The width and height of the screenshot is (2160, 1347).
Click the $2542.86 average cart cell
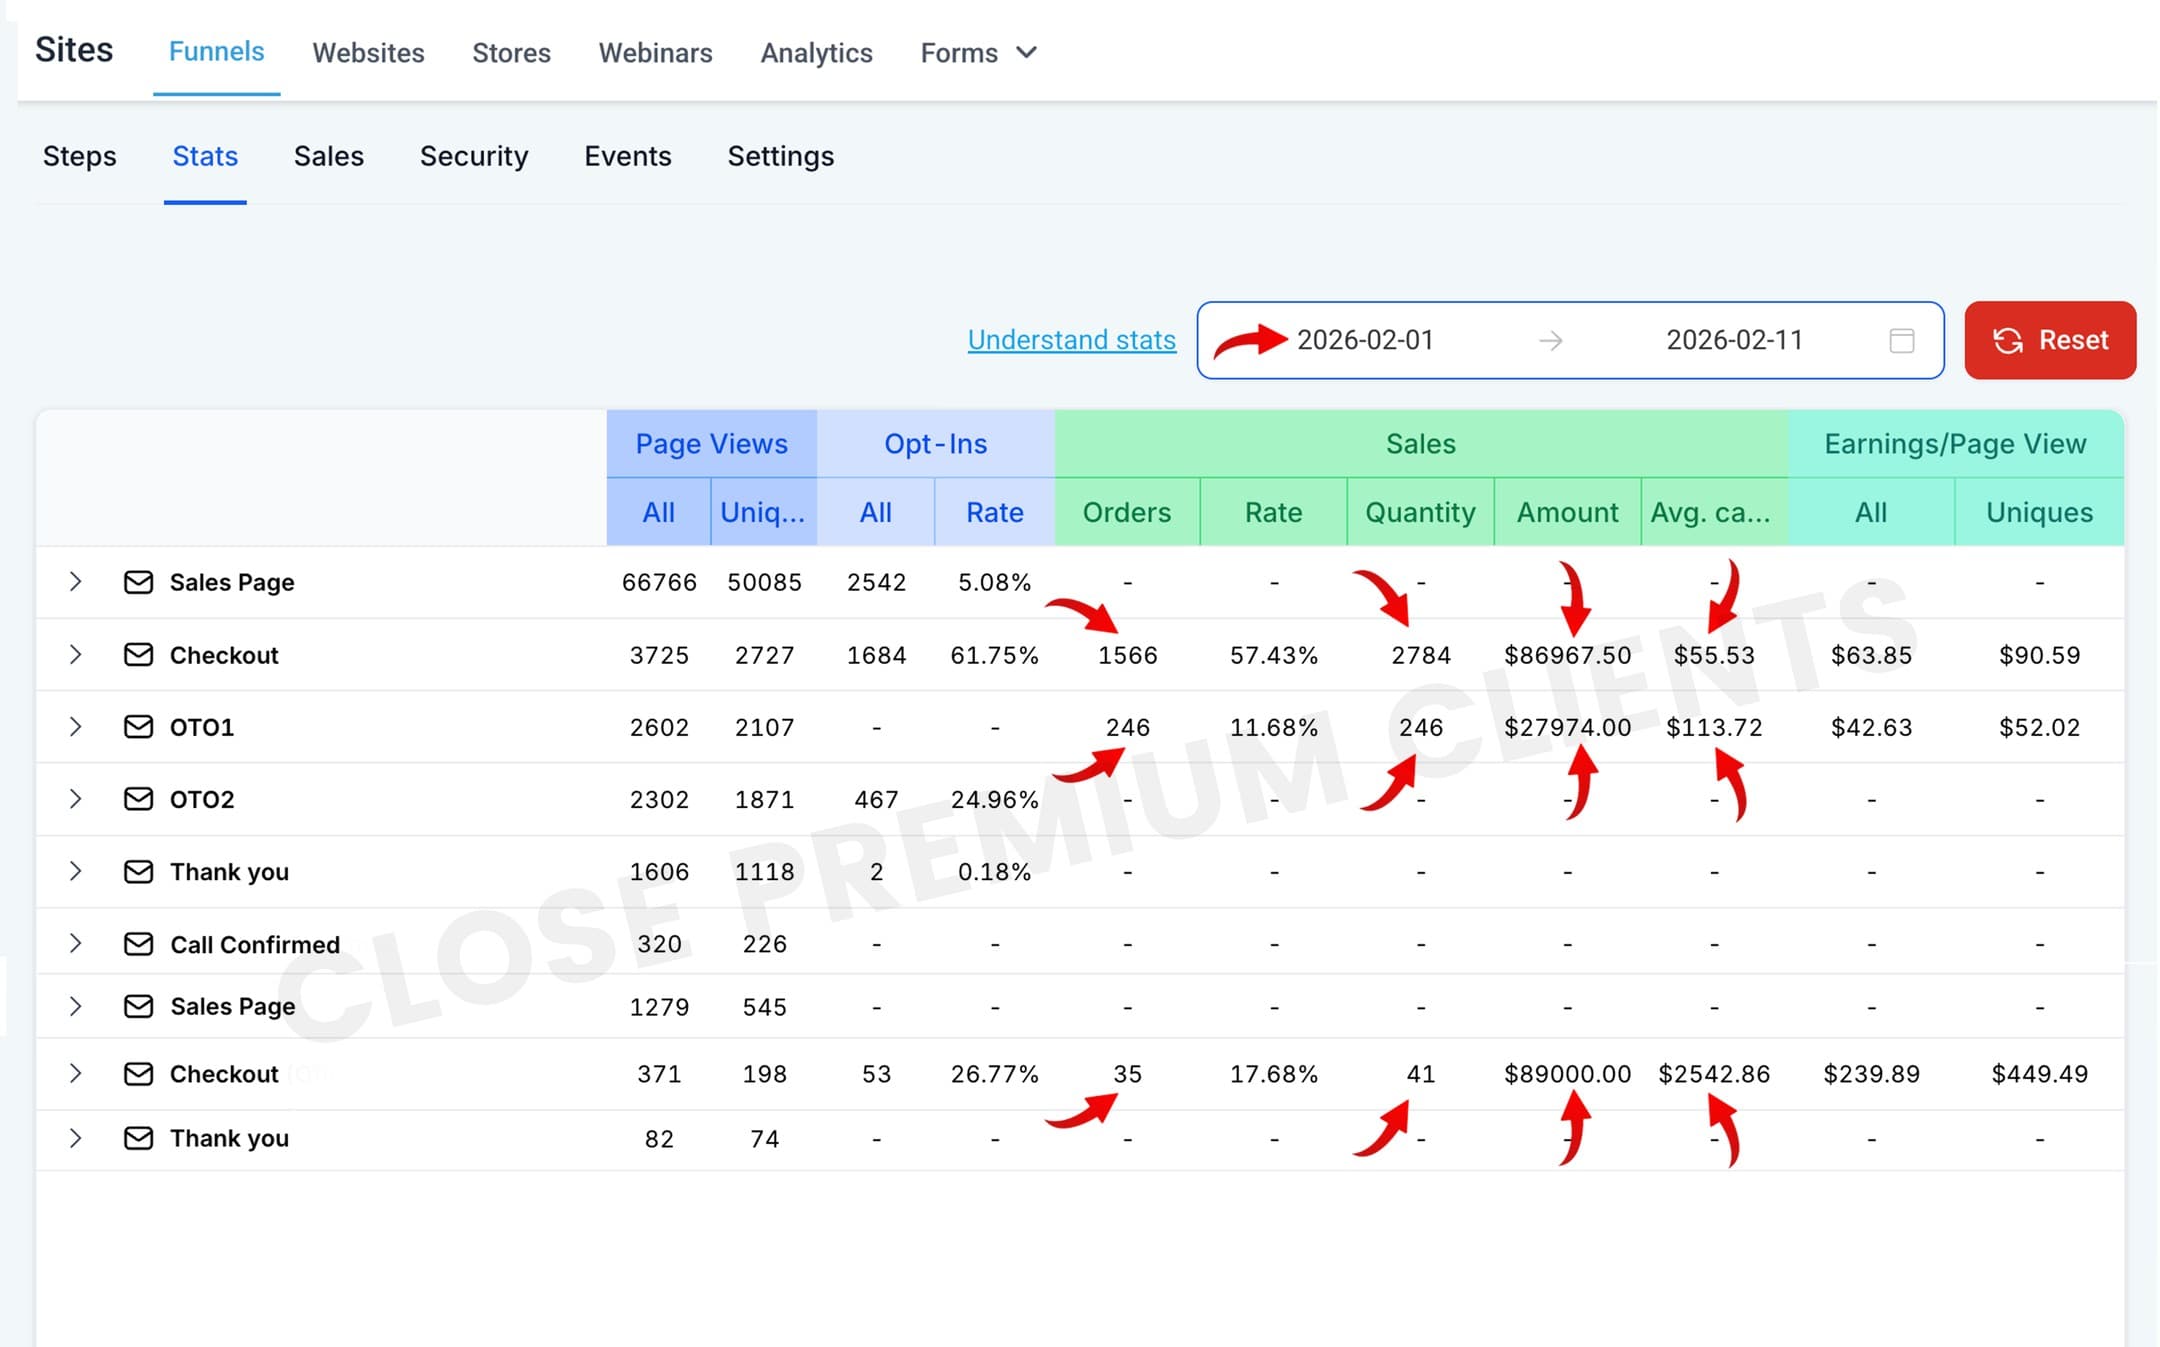click(1714, 1074)
